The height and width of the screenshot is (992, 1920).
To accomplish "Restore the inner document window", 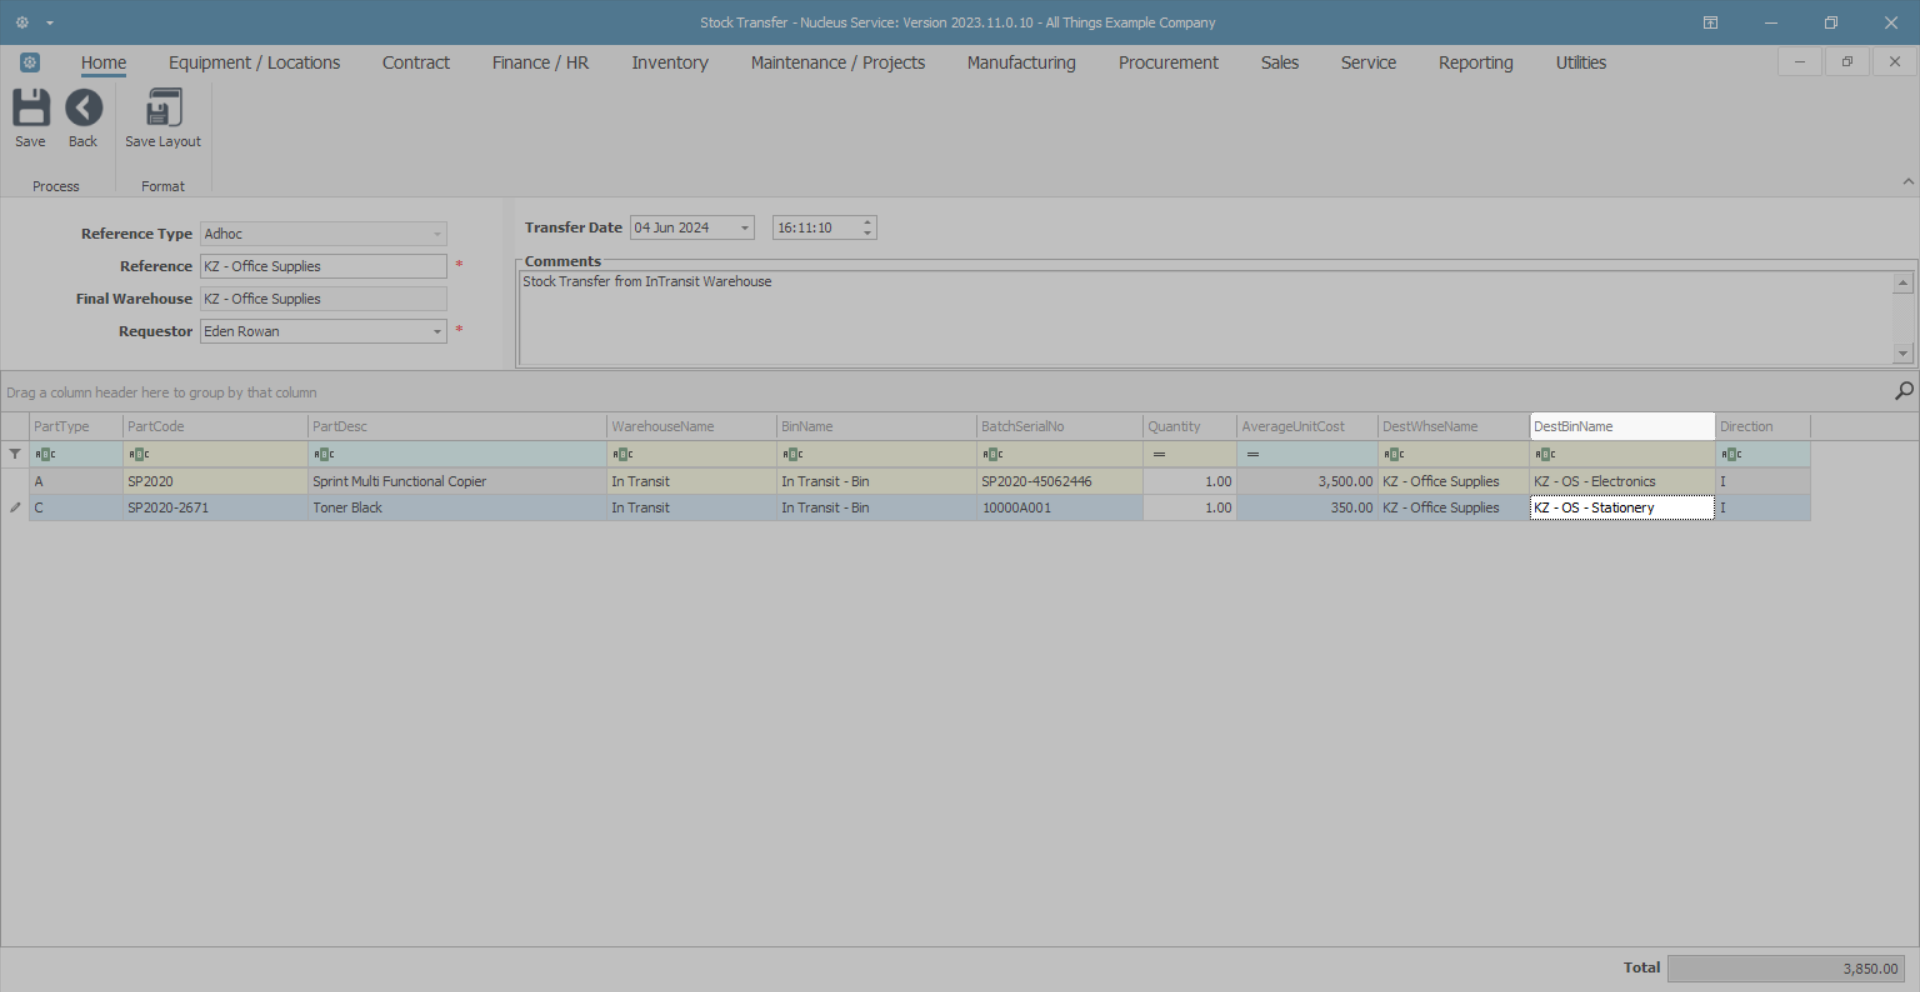I will point(1847,62).
